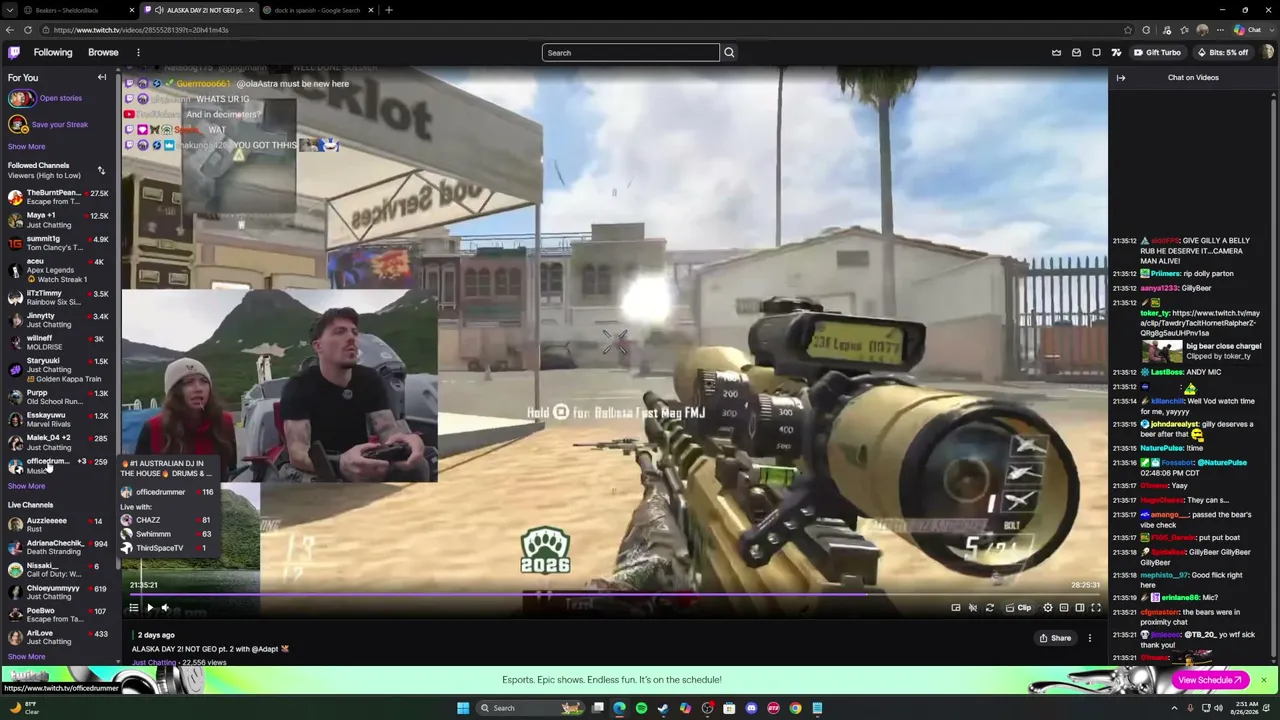Open Purpp channel in sidebar
This screenshot has width=1280, height=720.
tap(59, 397)
